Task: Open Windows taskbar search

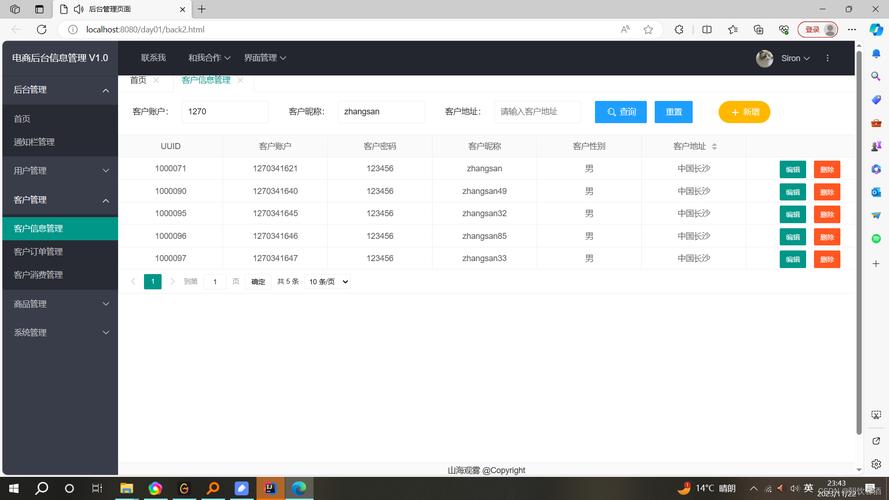Action: point(41,488)
